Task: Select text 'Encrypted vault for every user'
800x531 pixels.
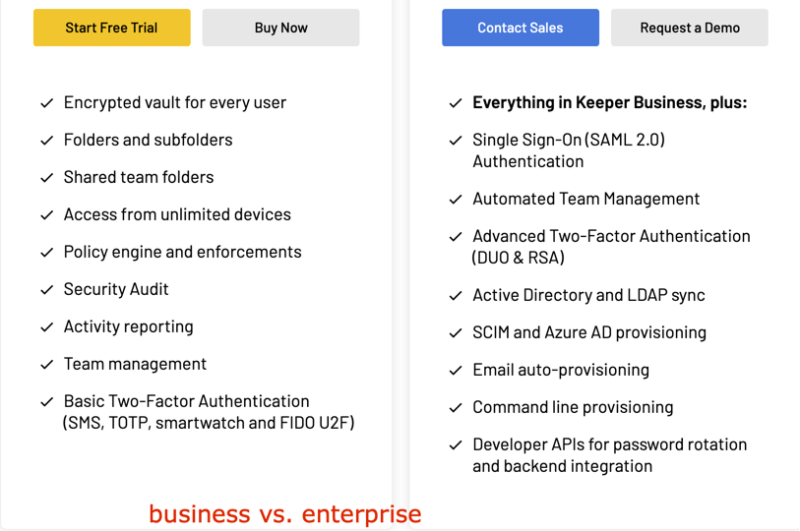Action: point(175,103)
